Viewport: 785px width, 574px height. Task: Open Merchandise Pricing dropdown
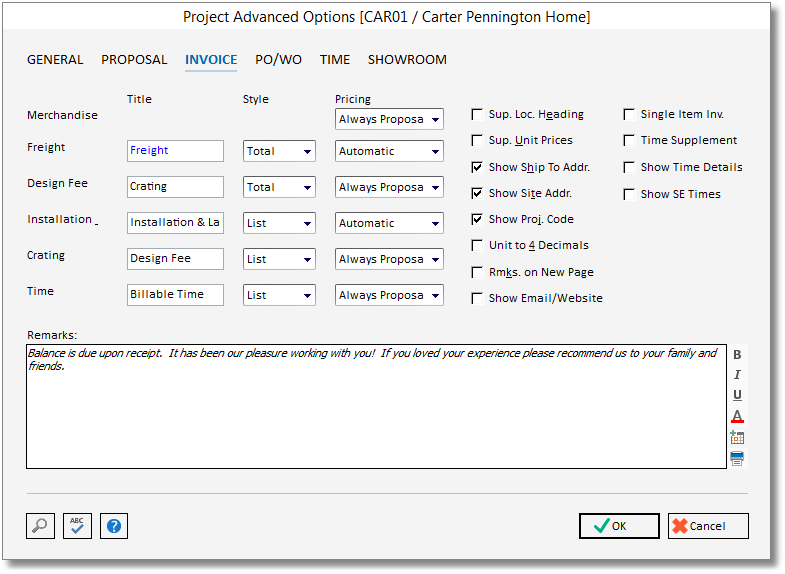[389, 119]
